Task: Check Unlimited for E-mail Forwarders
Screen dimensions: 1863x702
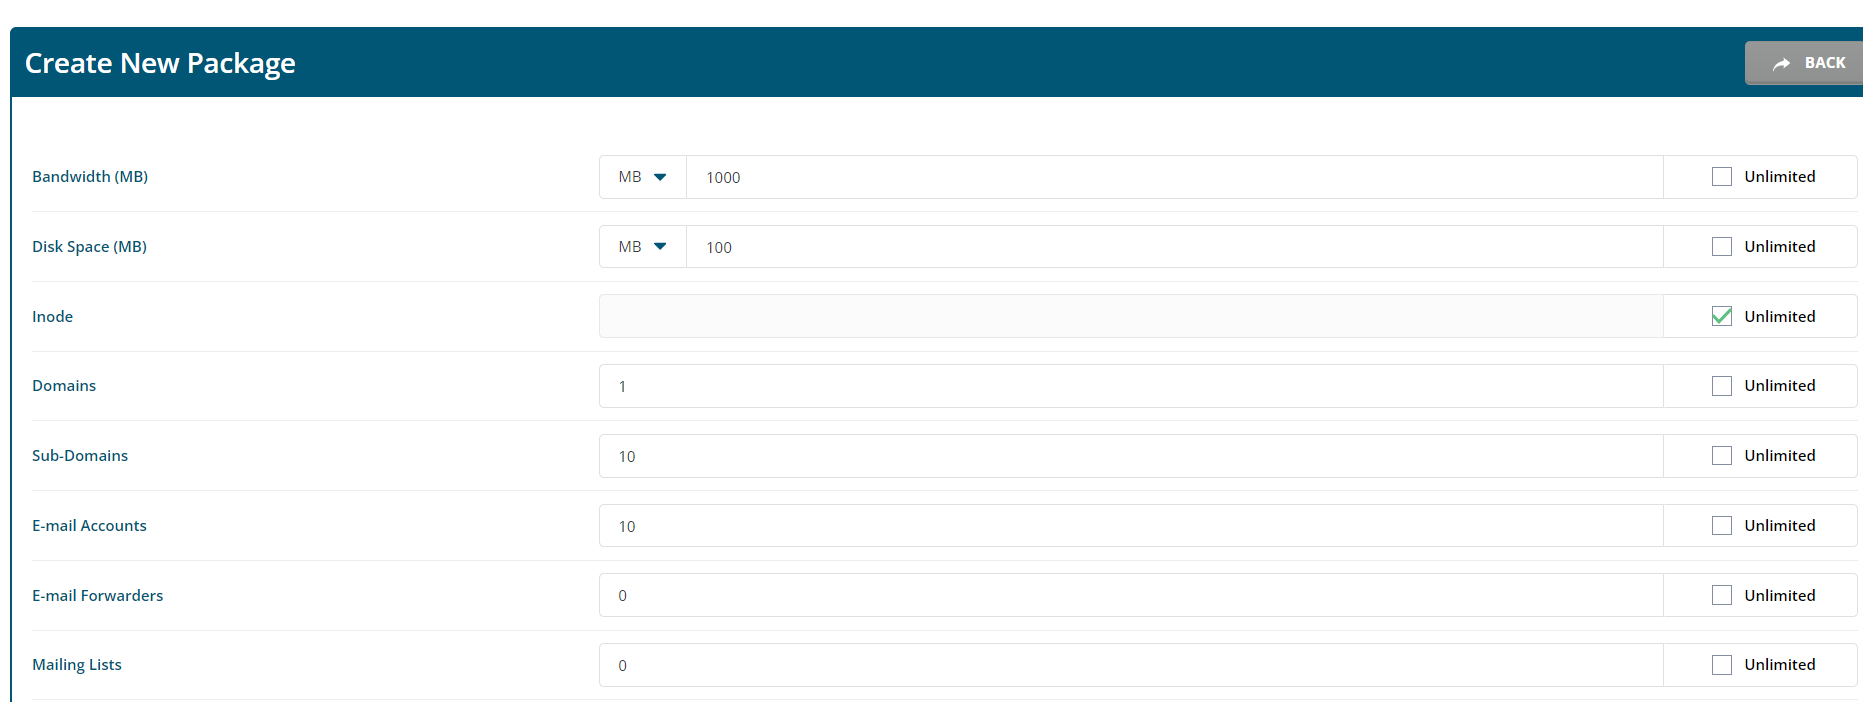Action: tap(1722, 595)
